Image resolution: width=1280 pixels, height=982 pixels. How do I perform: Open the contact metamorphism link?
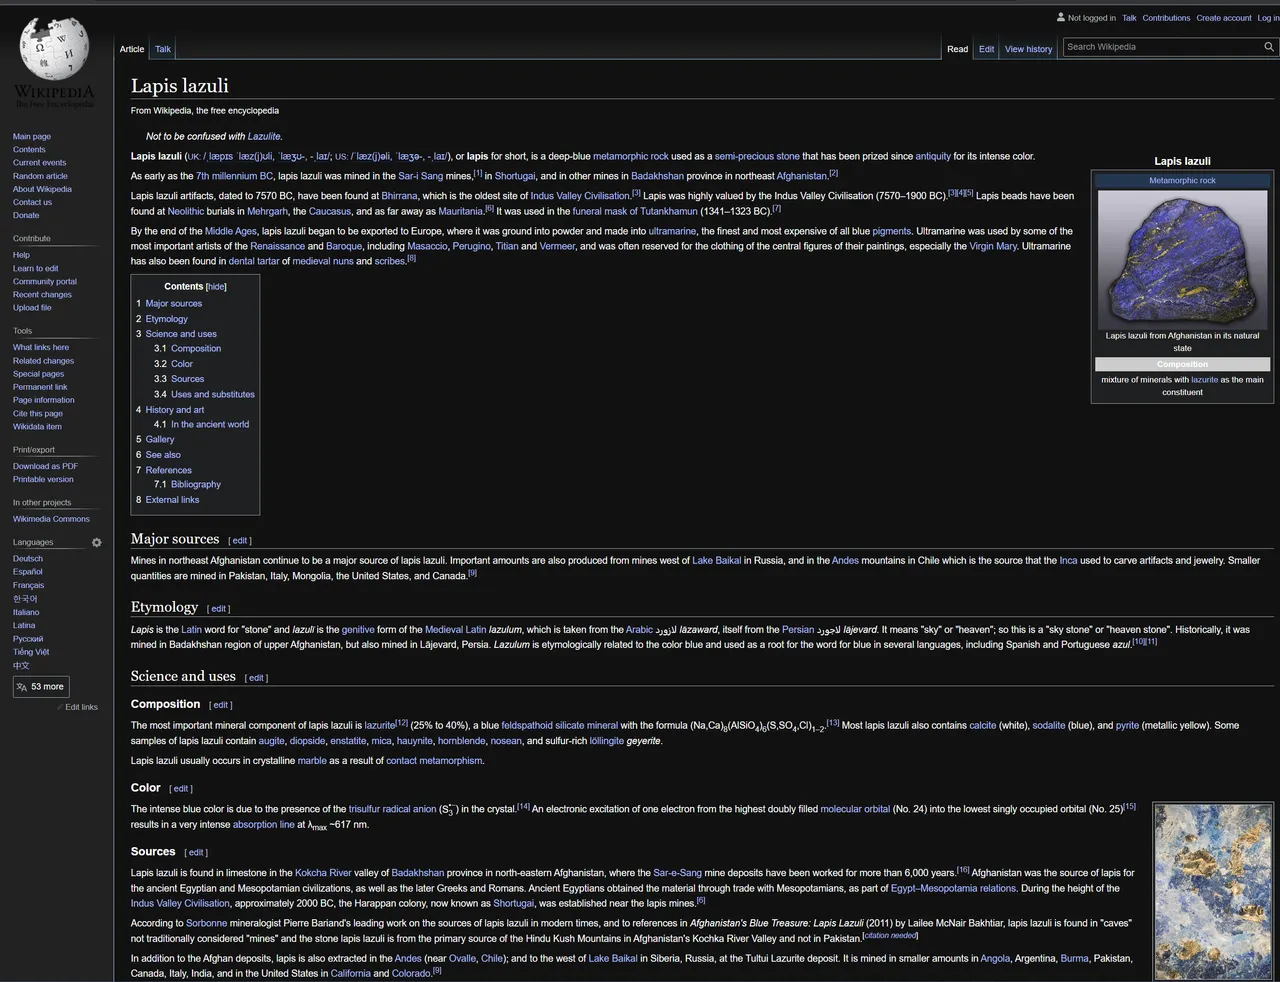tap(434, 761)
